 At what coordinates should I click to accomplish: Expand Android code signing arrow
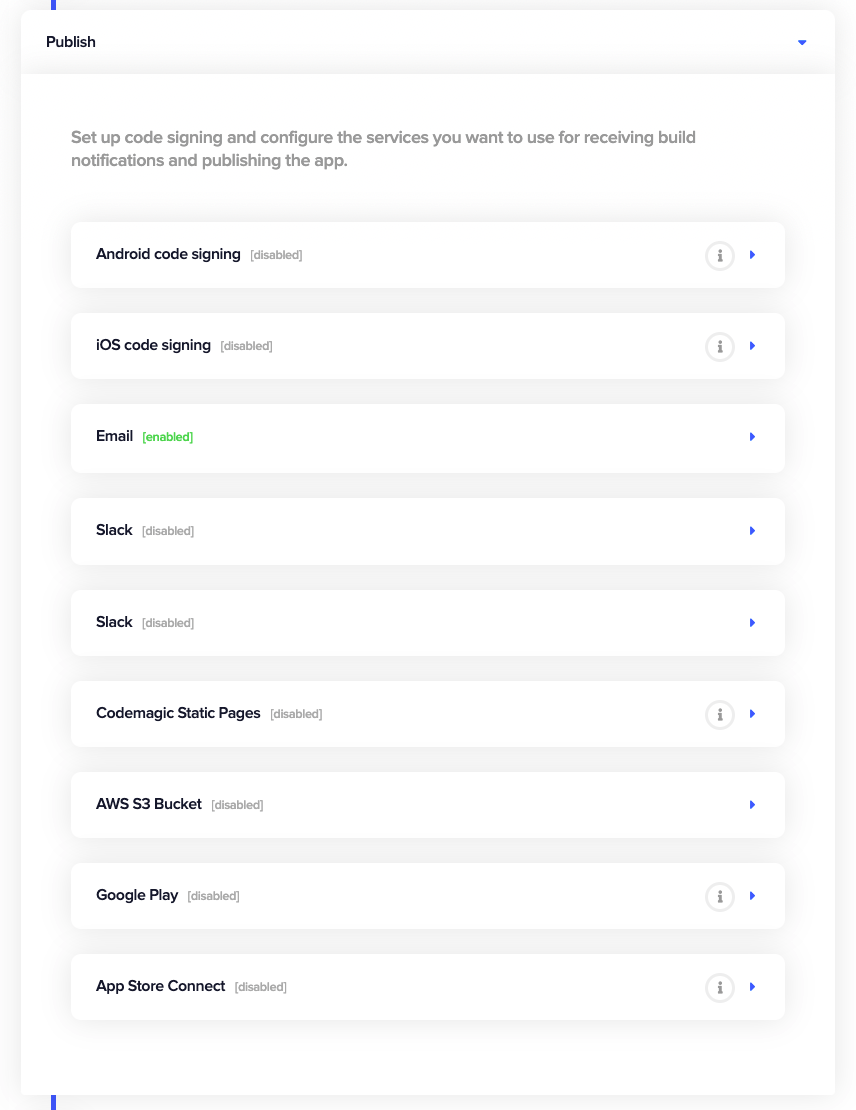(x=752, y=255)
